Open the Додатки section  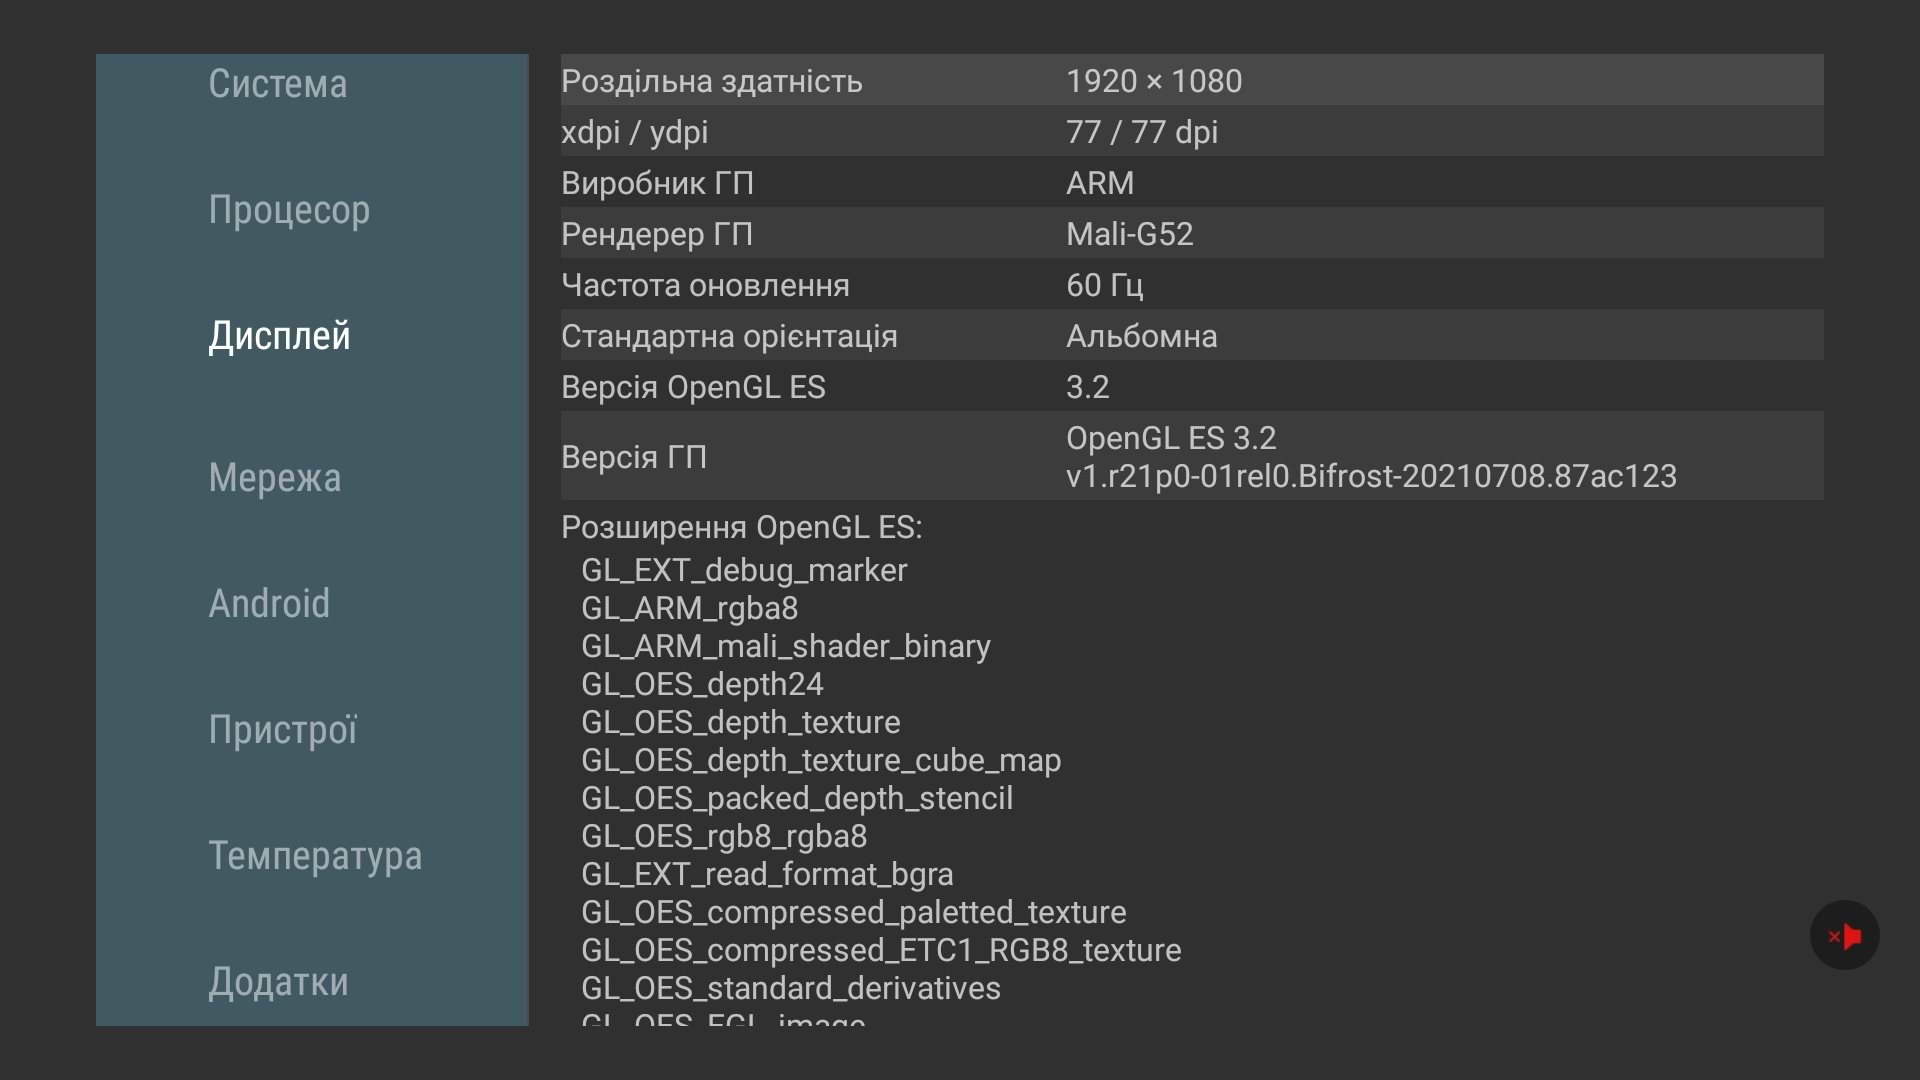(278, 982)
